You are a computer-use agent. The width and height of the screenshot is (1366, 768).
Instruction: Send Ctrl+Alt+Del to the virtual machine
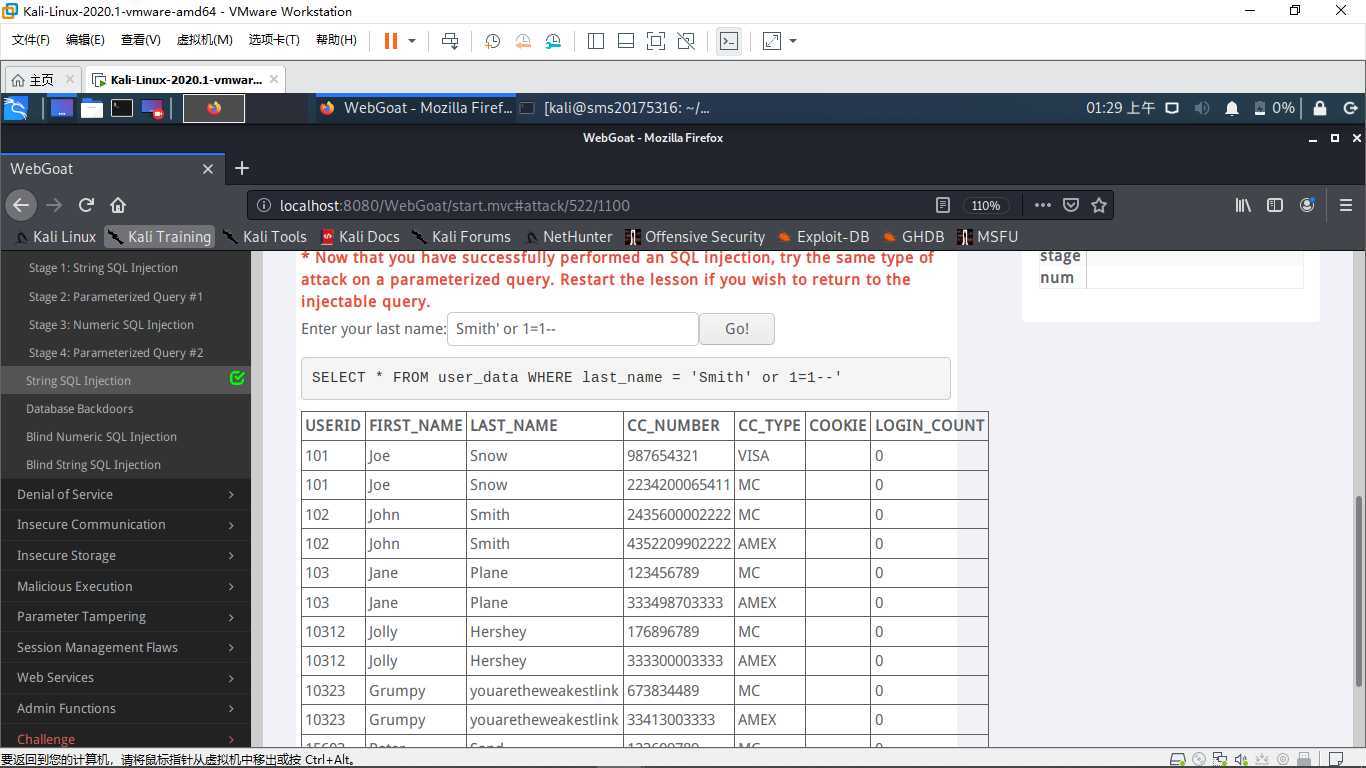450,41
